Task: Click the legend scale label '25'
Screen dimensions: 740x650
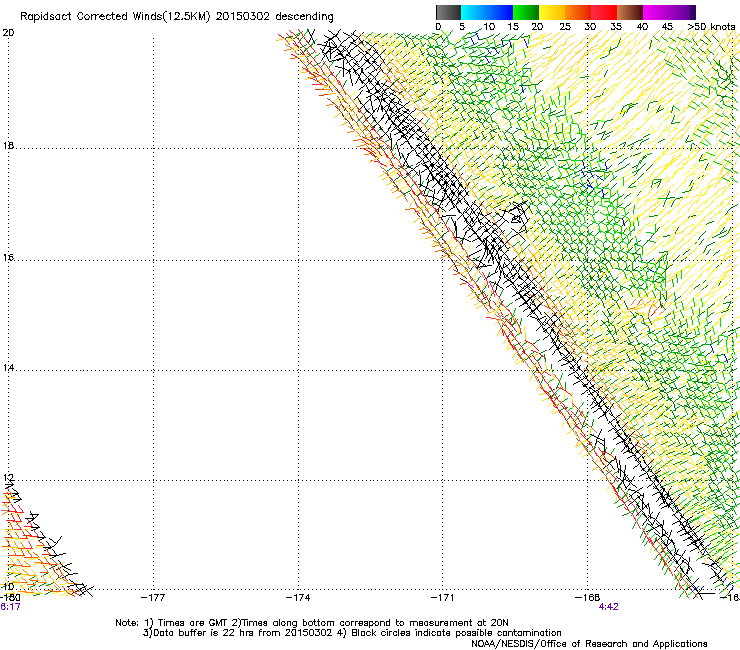Action: [565, 27]
